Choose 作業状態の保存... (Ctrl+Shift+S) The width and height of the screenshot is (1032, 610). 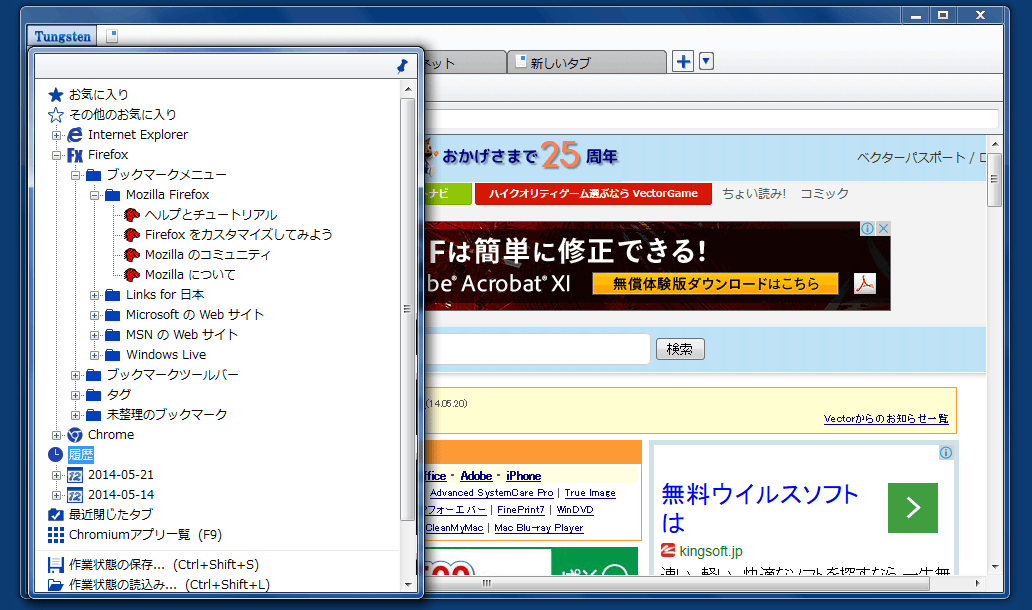click(164, 565)
